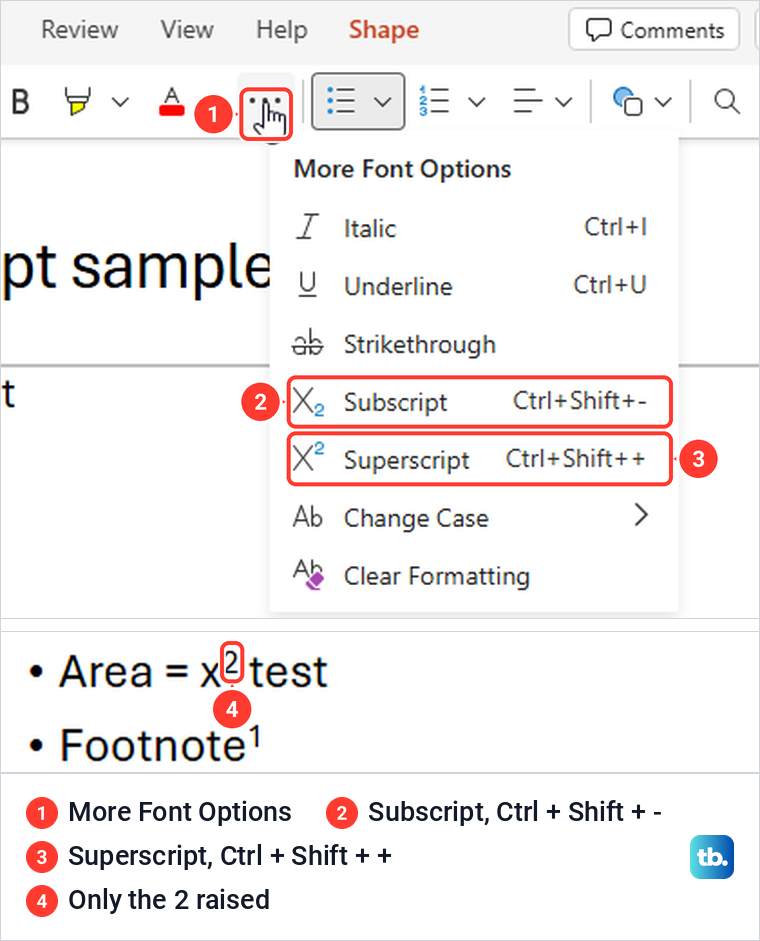This screenshot has width=760, height=941.
Task: Open Change Case submenu
Action: pos(474,517)
